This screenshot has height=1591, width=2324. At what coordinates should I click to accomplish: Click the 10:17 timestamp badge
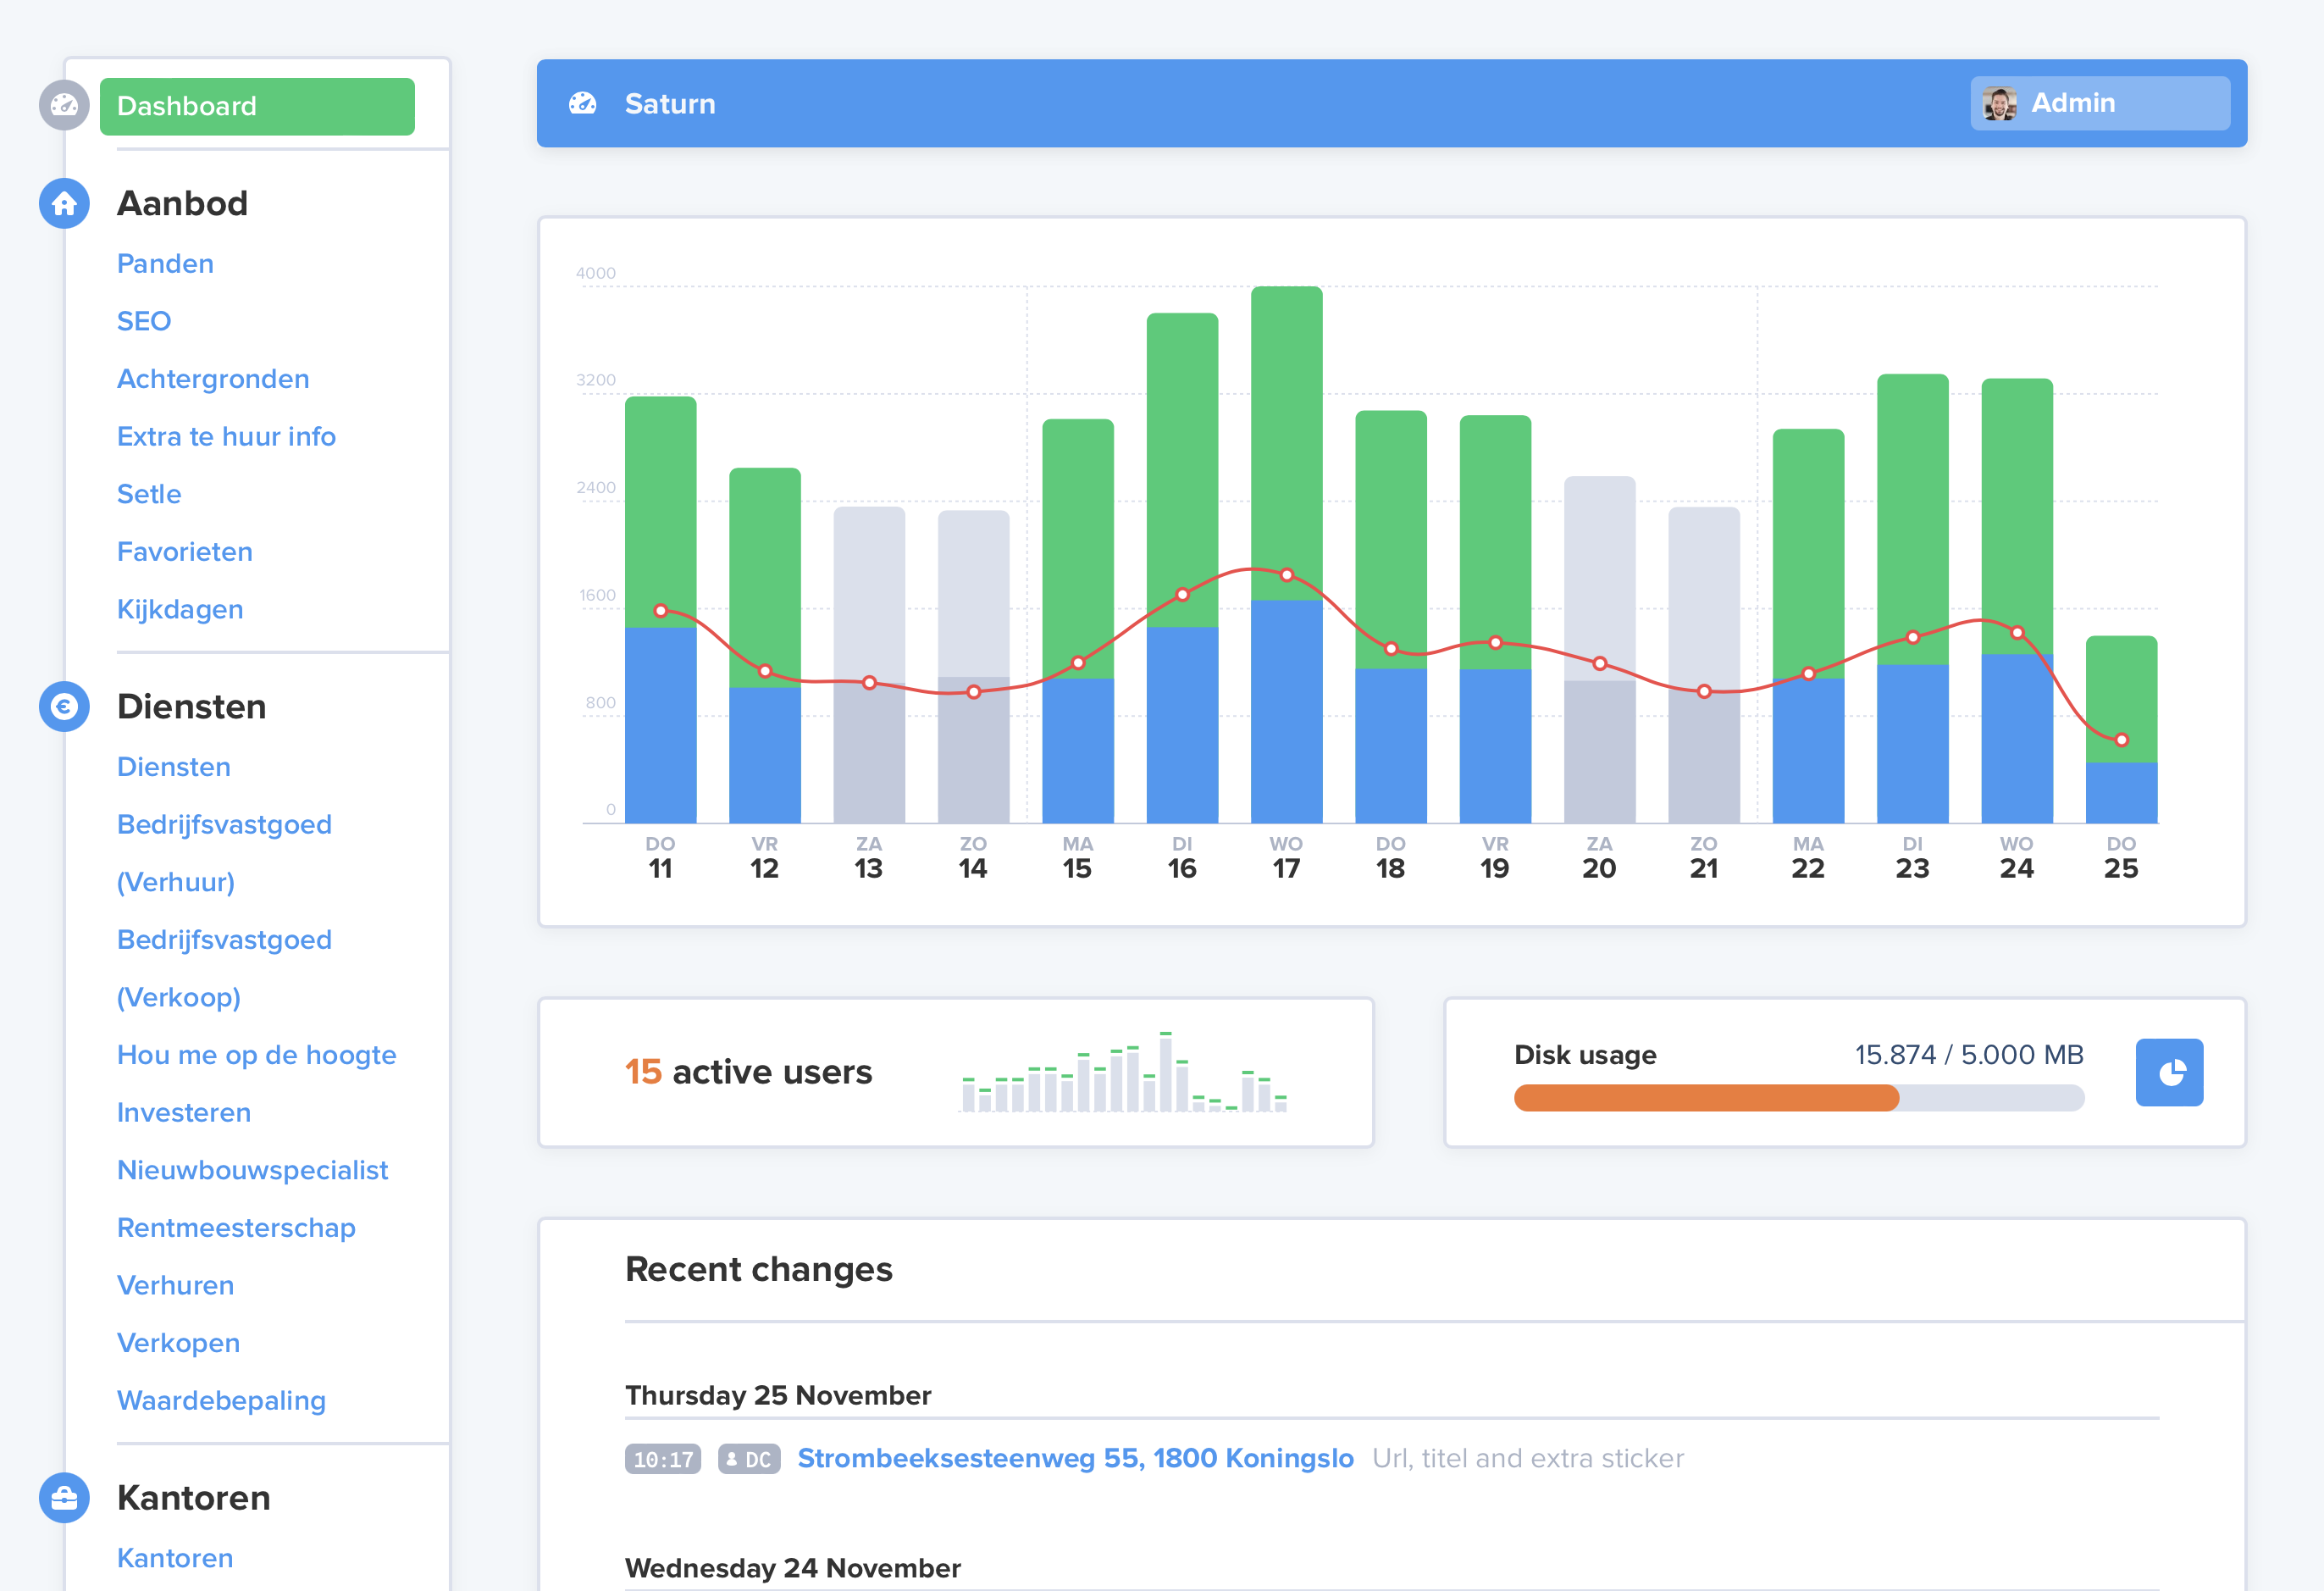coord(663,1459)
